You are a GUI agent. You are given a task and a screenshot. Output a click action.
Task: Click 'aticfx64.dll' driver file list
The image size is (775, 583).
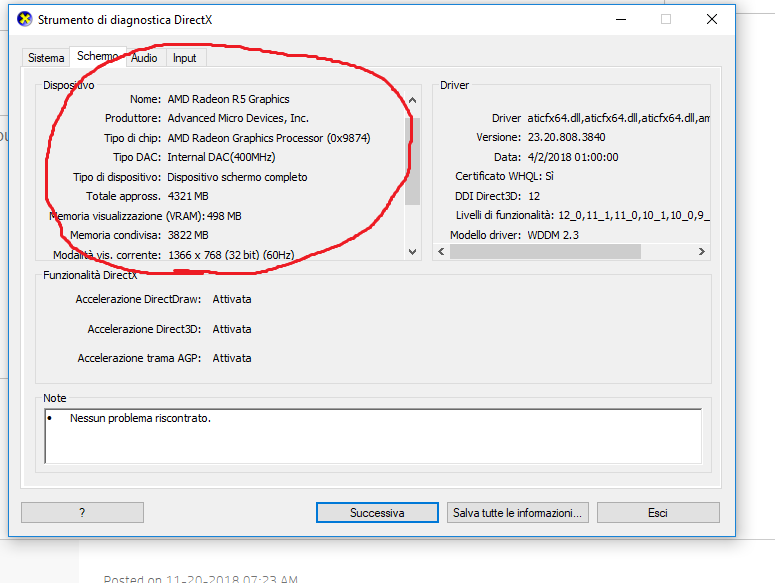point(619,118)
